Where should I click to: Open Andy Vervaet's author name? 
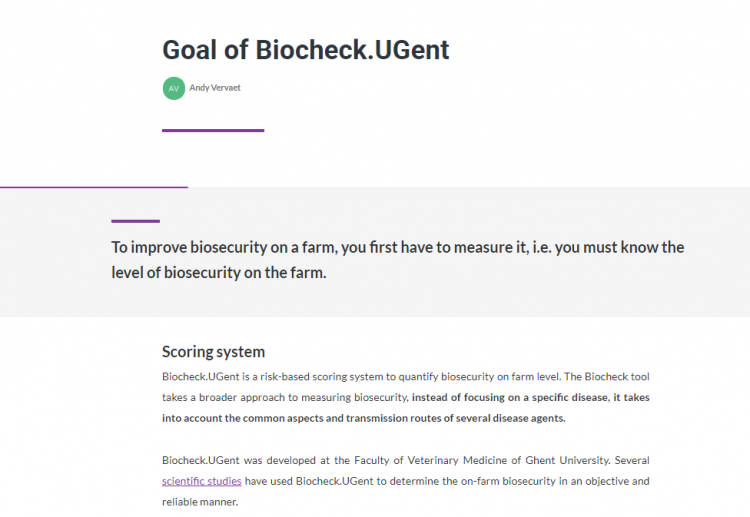pyautogui.click(x=215, y=88)
